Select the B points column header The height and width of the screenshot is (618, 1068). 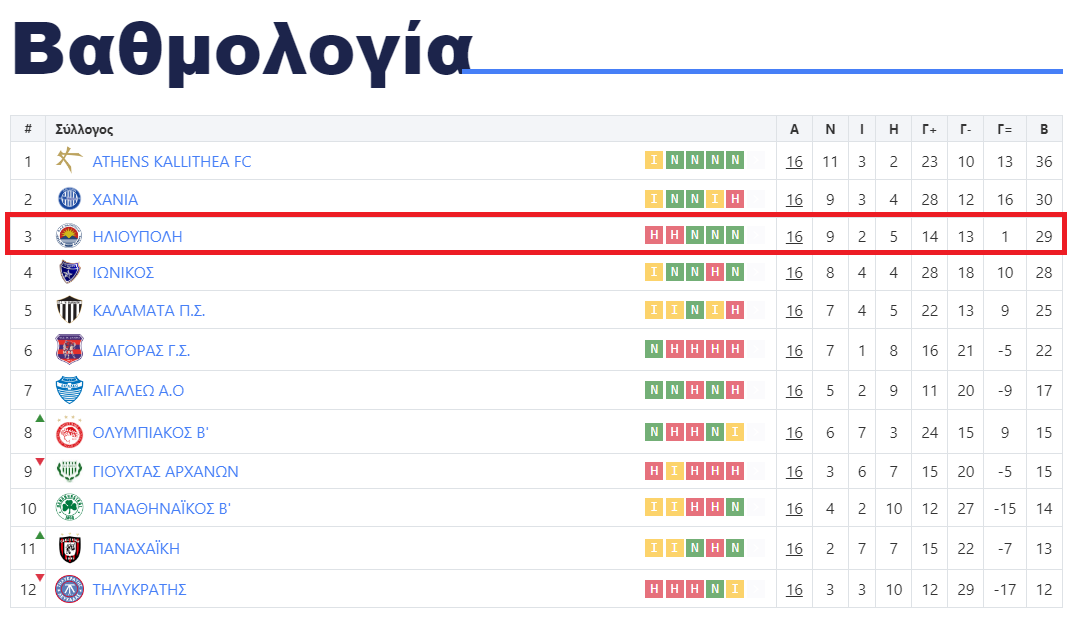coord(1043,129)
